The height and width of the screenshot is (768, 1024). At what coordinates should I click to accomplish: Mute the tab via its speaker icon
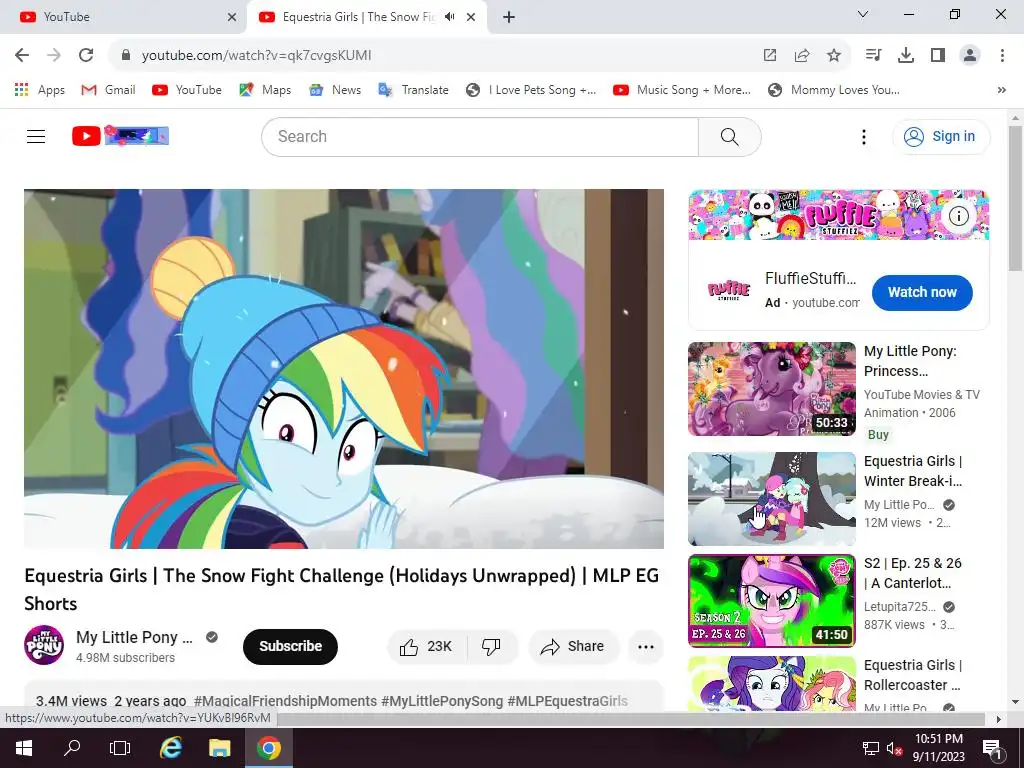pos(449,17)
